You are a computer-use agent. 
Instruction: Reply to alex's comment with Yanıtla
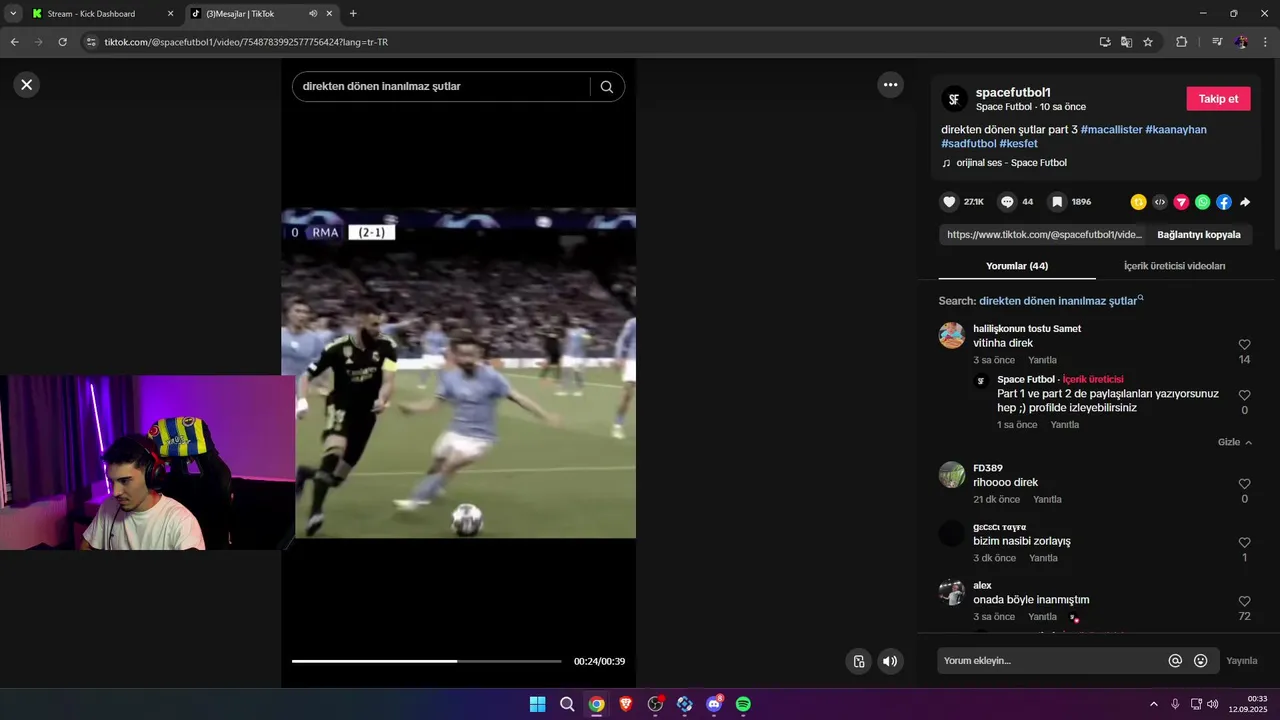click(x=1042, y=617)
